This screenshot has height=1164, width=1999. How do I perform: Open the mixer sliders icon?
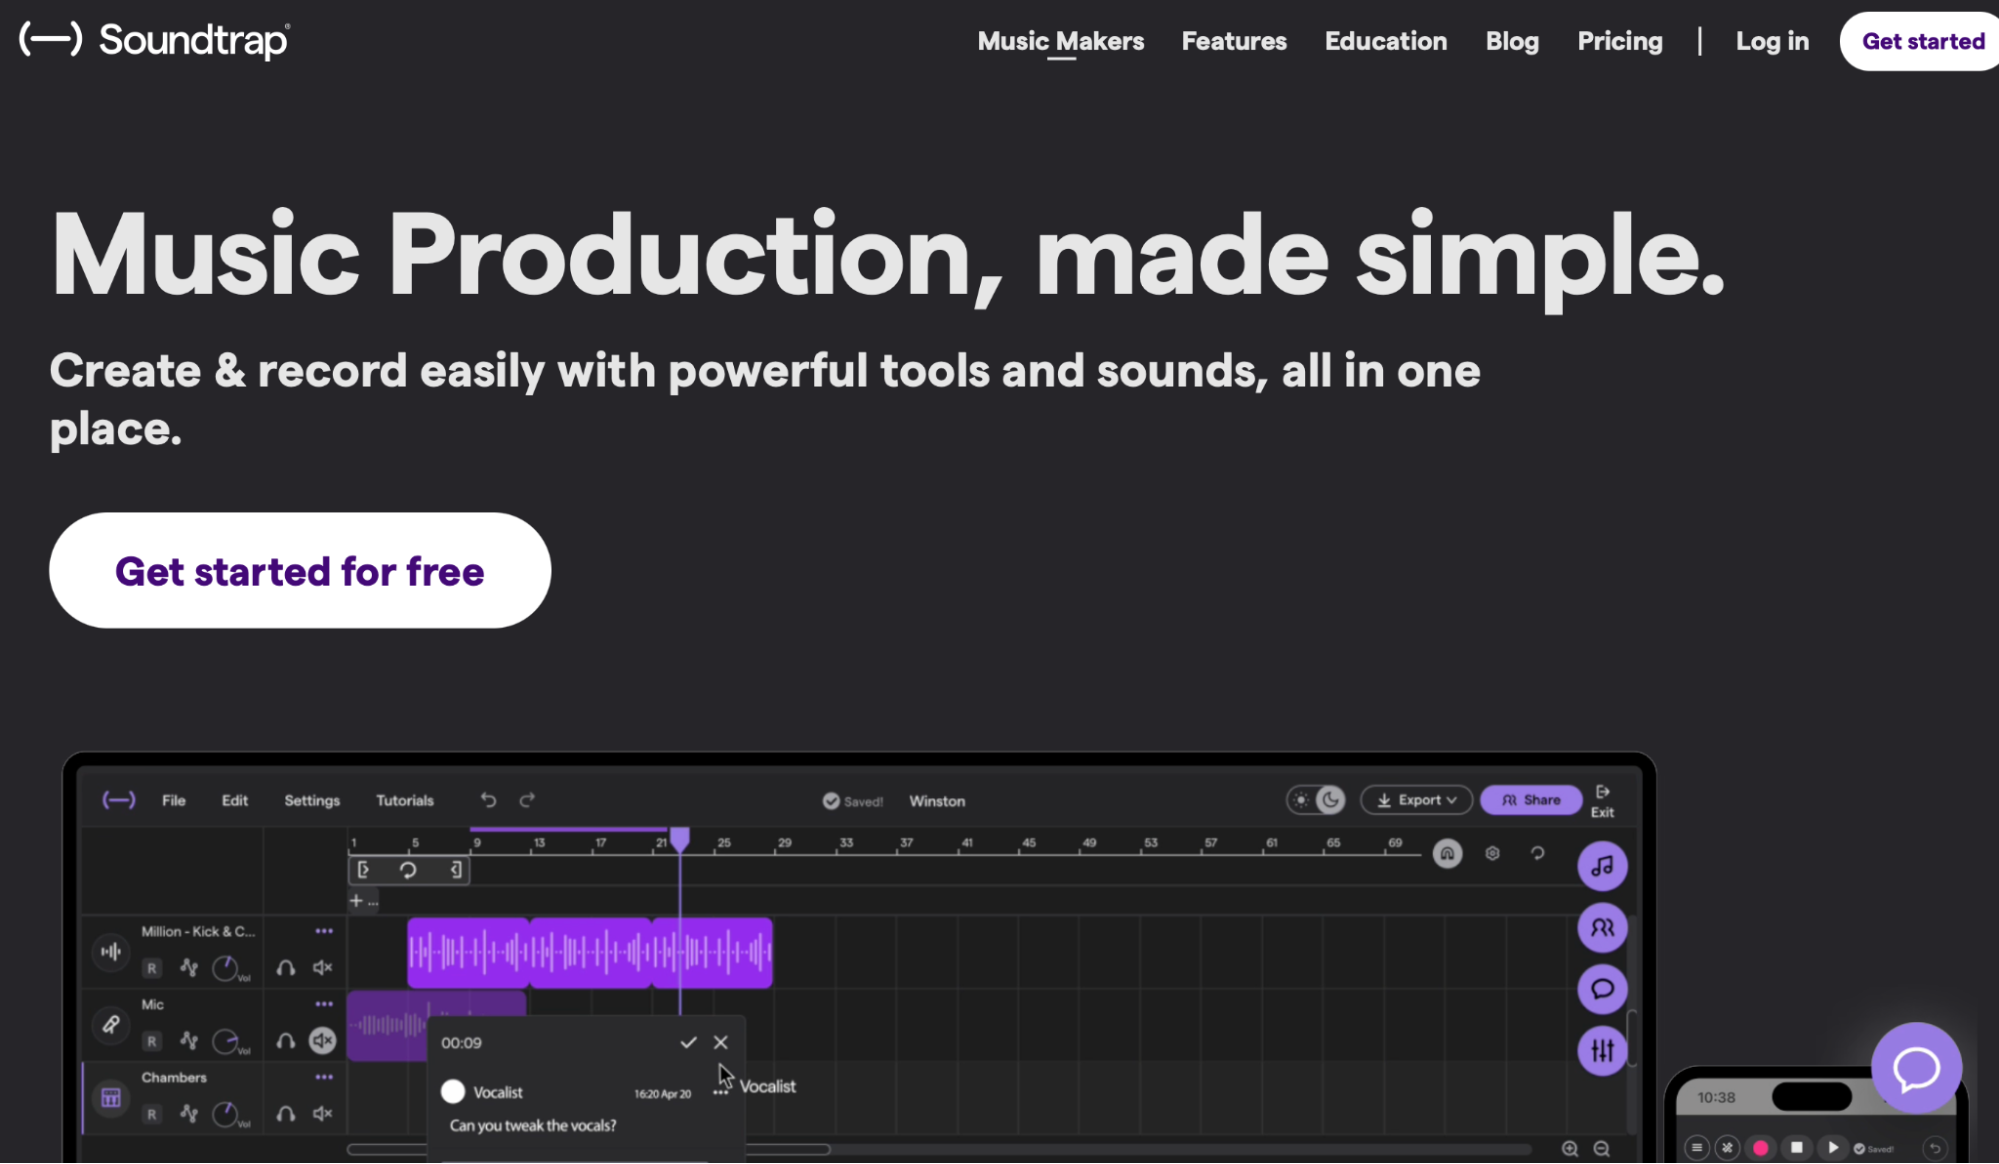(1602, 1050)
